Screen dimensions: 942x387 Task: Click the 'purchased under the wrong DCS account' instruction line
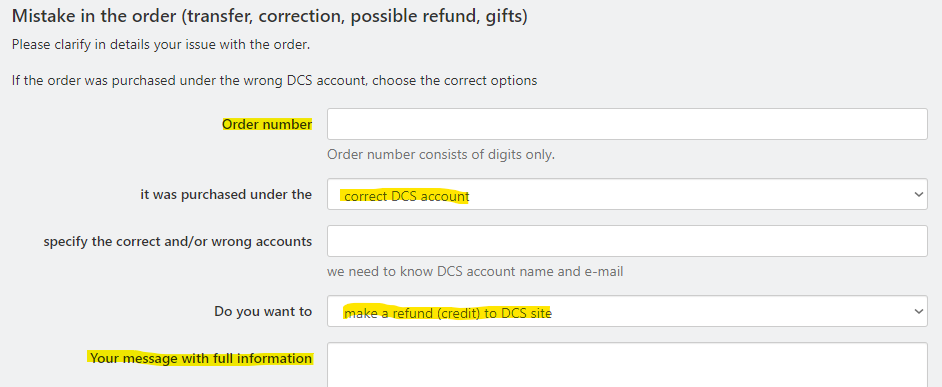(275, 81)
